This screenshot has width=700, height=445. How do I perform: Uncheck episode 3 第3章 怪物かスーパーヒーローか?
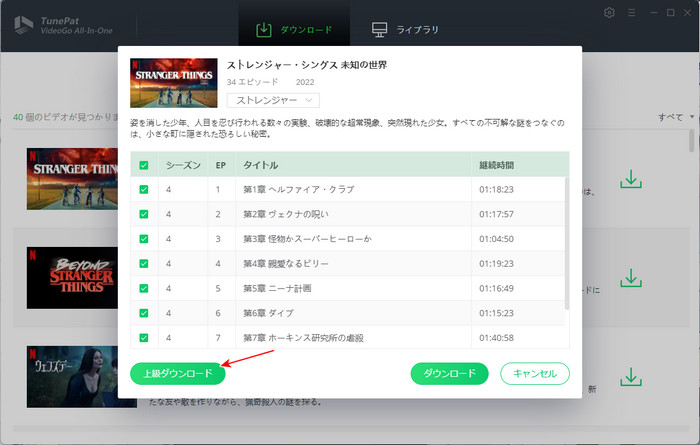coord(144,239)
